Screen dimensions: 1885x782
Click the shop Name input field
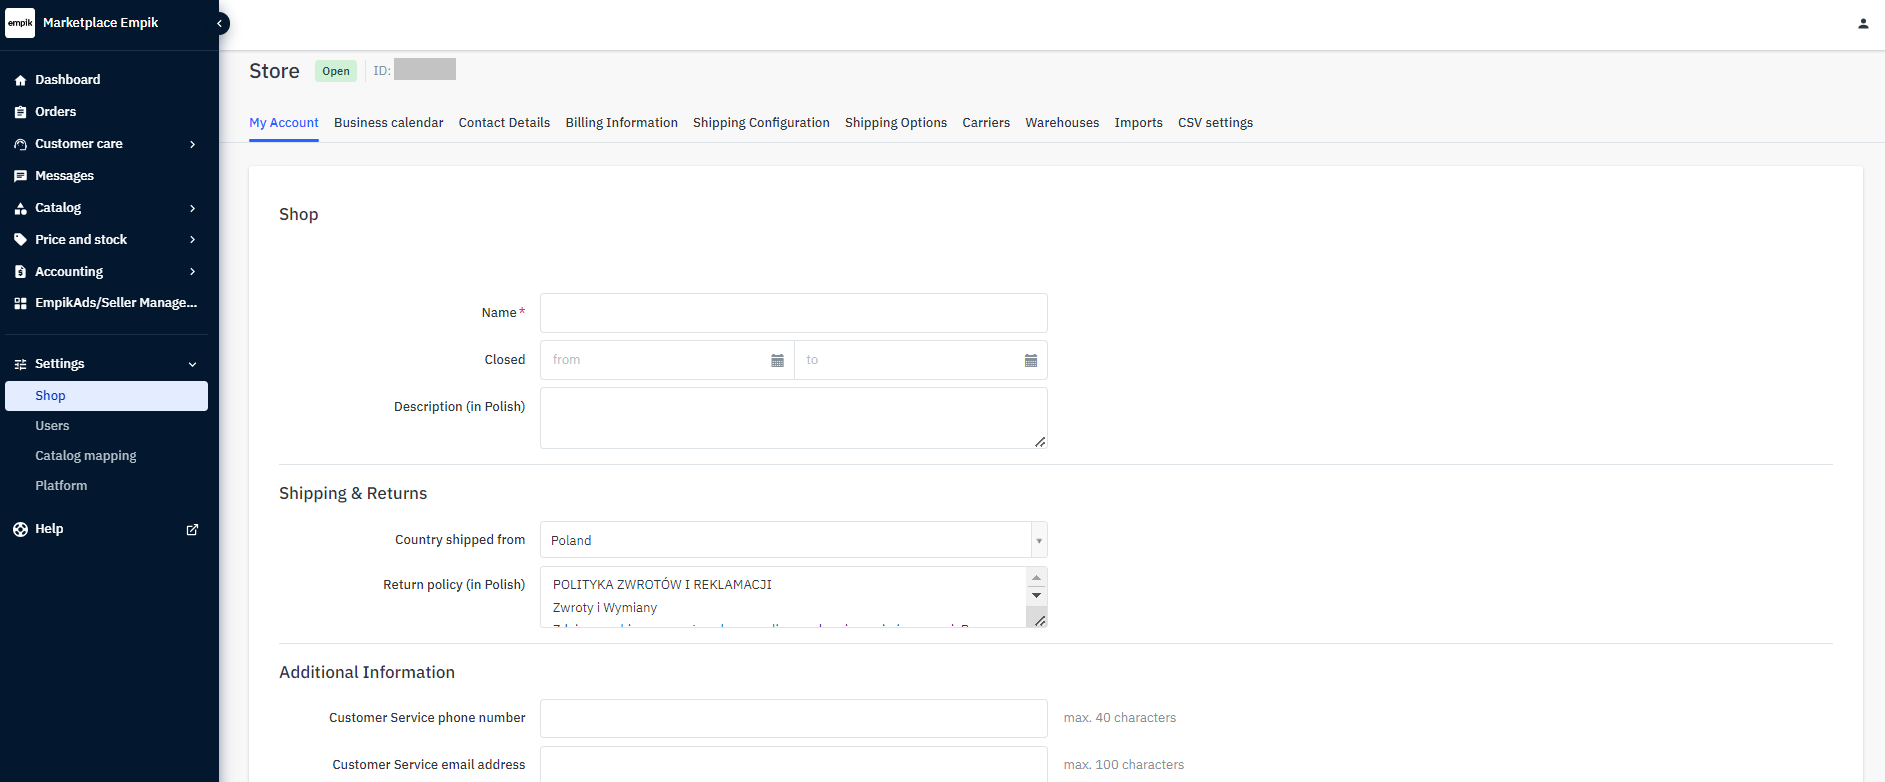(x=793, y=313)
